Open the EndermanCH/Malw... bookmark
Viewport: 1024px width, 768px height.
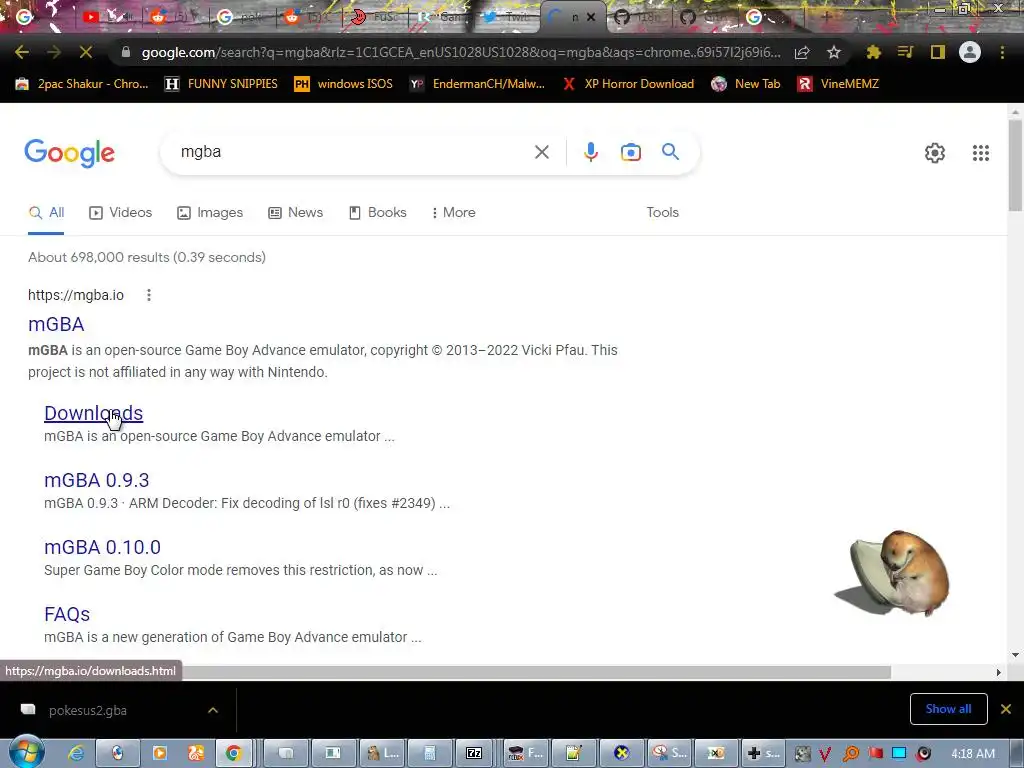click(x=477, y=84)
